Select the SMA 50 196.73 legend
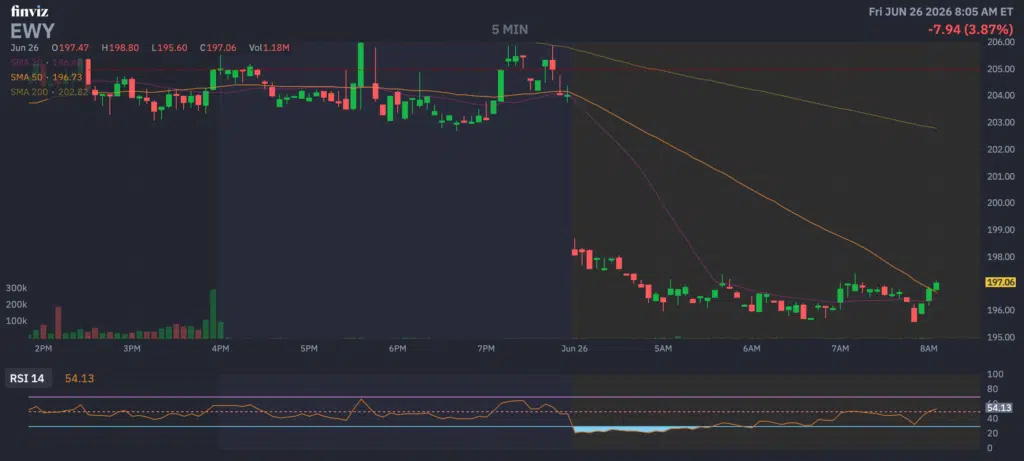Image resolution: width=1024 pixels, height=461 pixels. [45, 77]
